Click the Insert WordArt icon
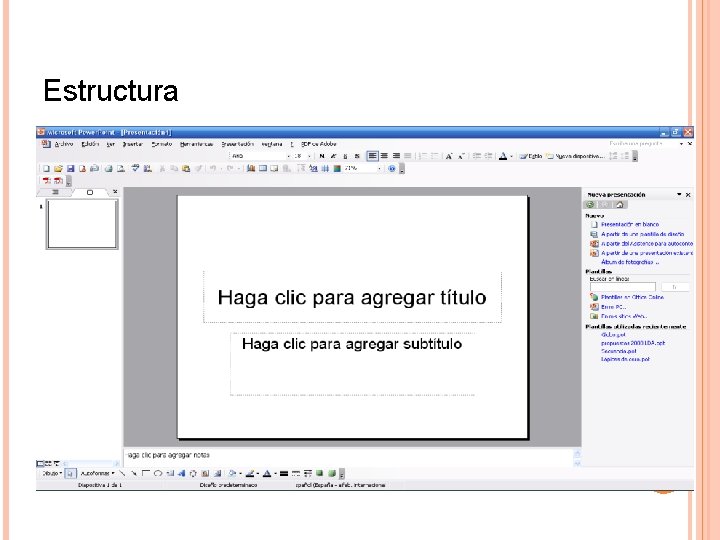This screenshot has height=540, width=720. point(182,473)
